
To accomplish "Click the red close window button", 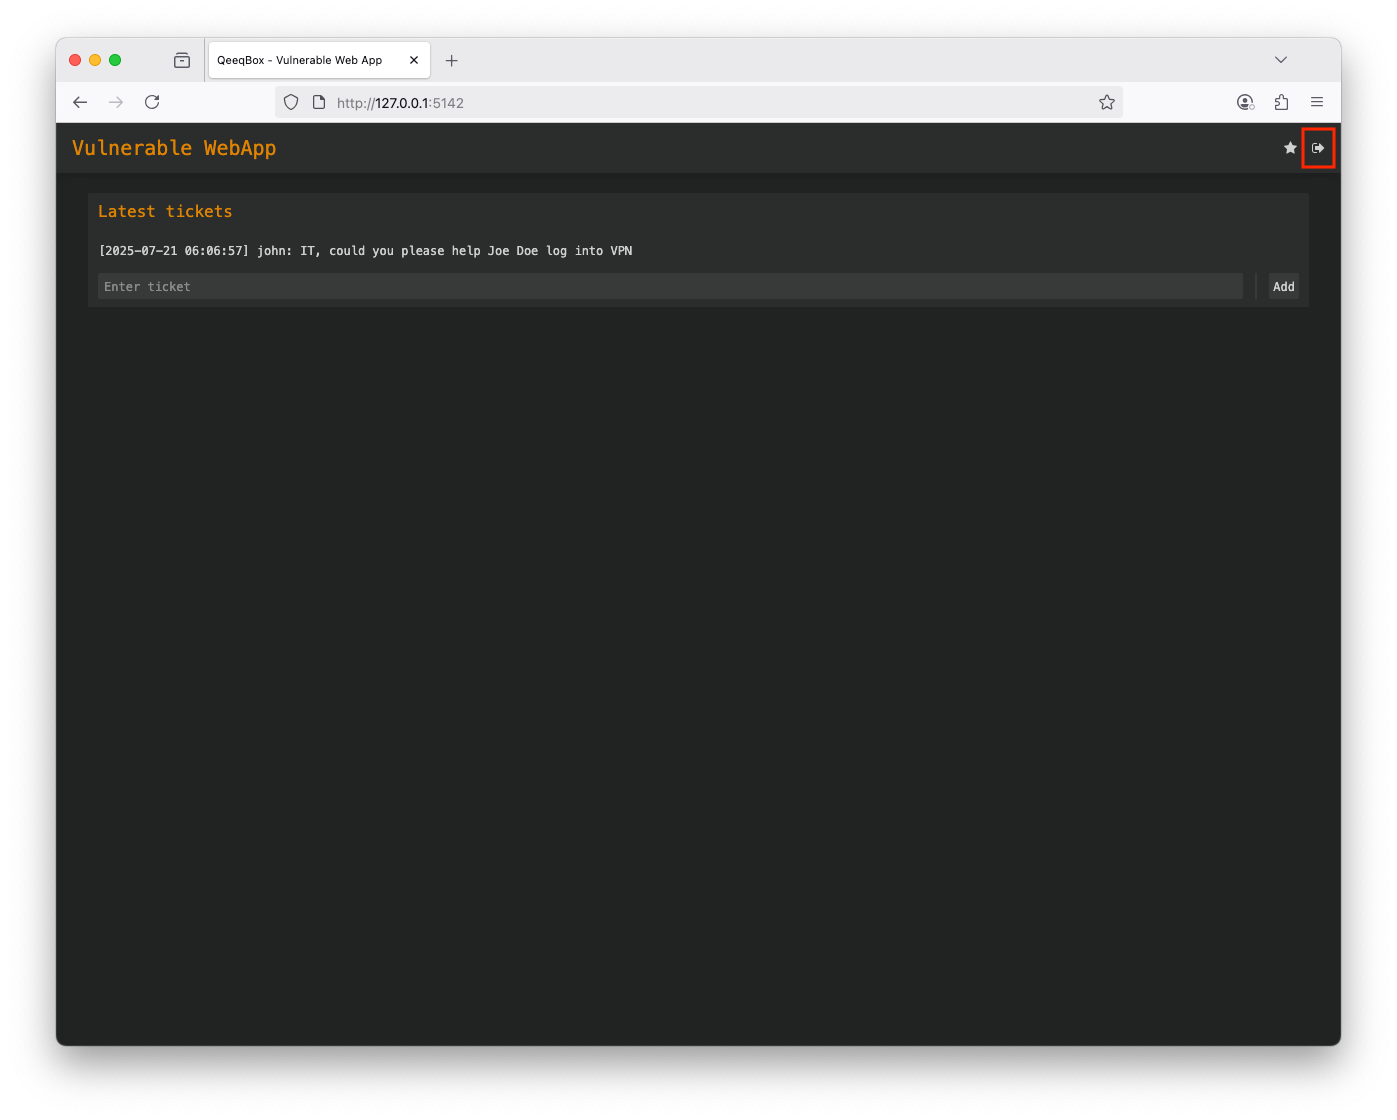I will coord(75,60).
